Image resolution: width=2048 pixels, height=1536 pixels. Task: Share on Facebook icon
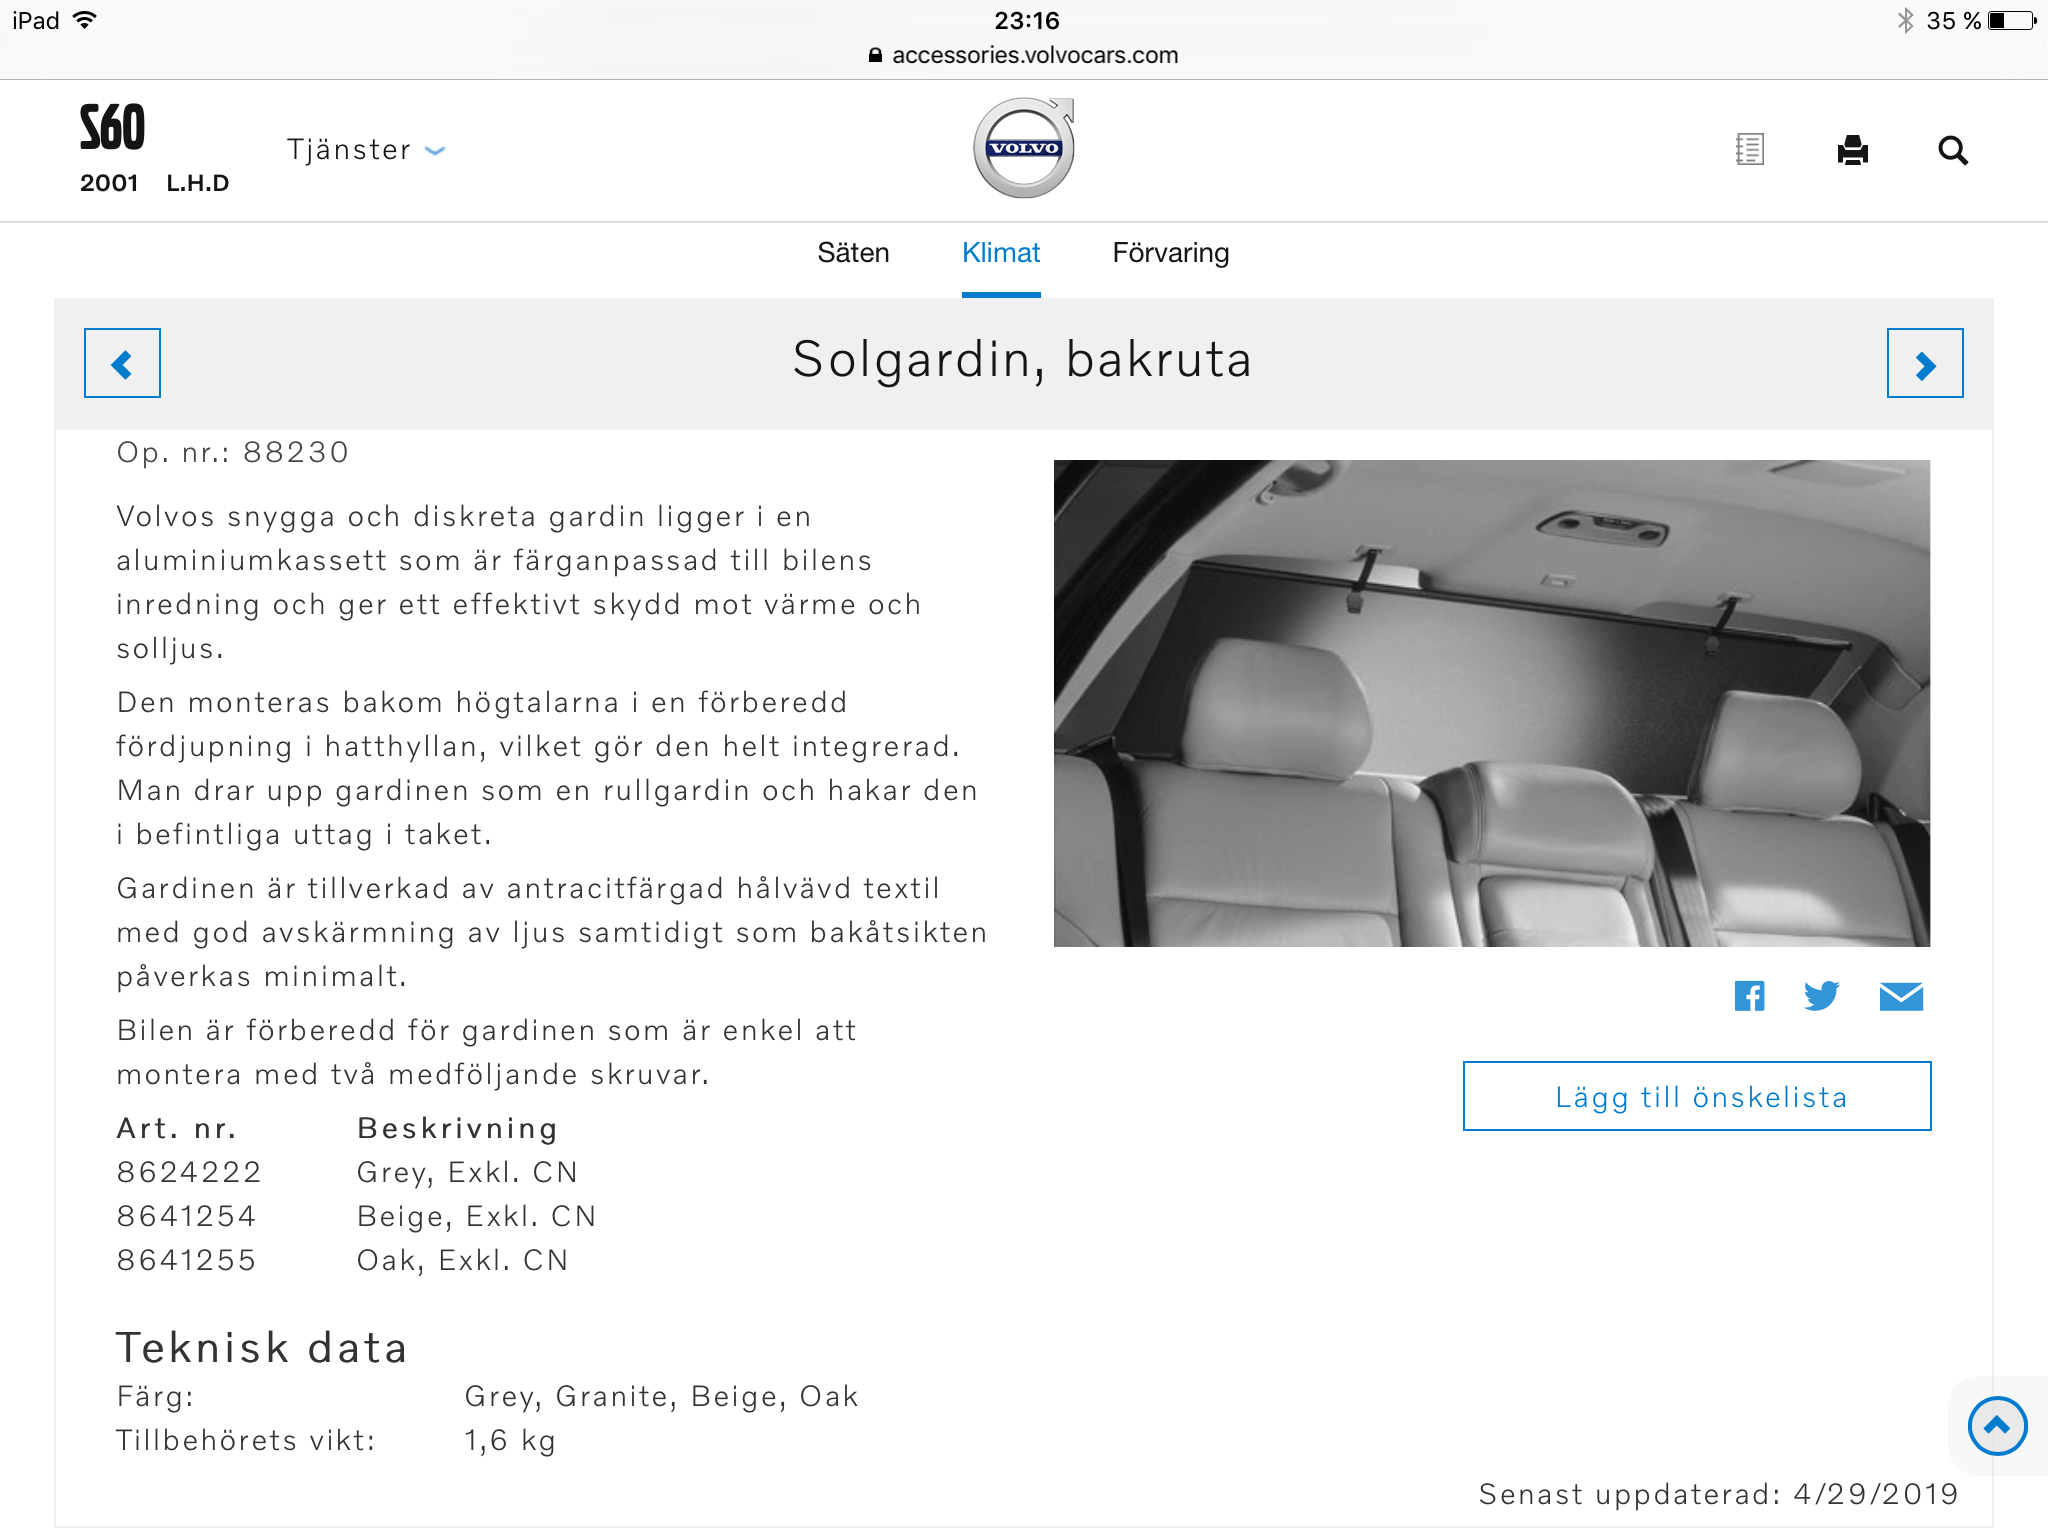[x=1750, y=996]
